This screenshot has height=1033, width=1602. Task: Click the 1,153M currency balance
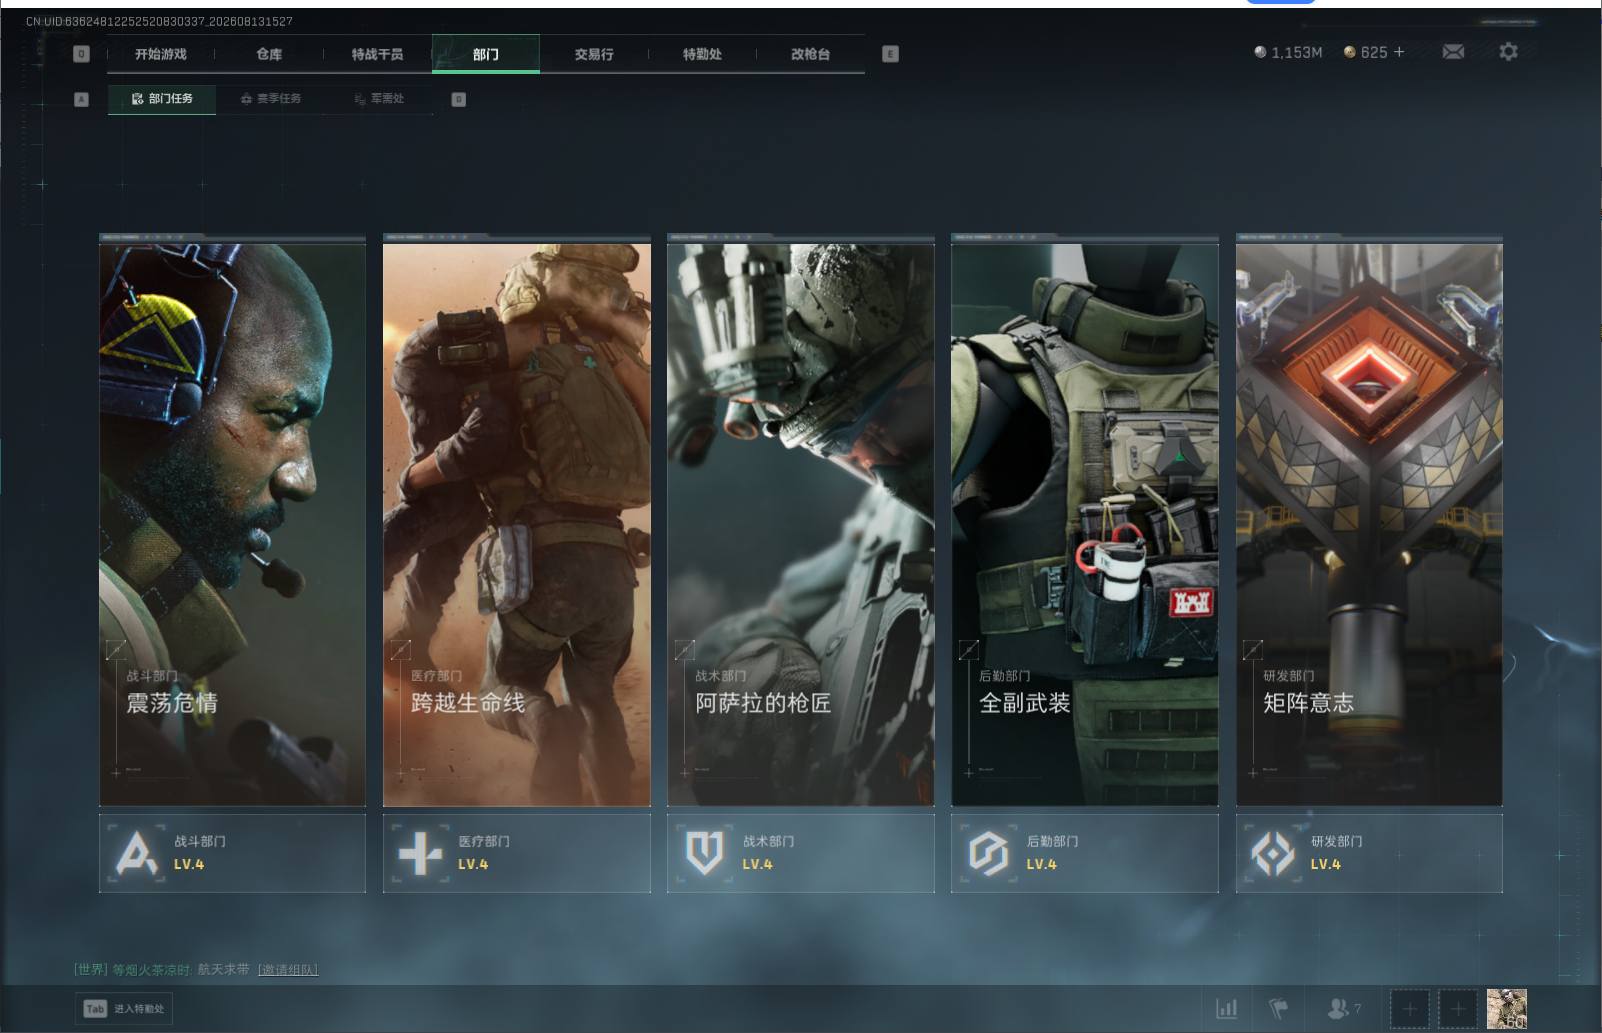point(1288,52)
